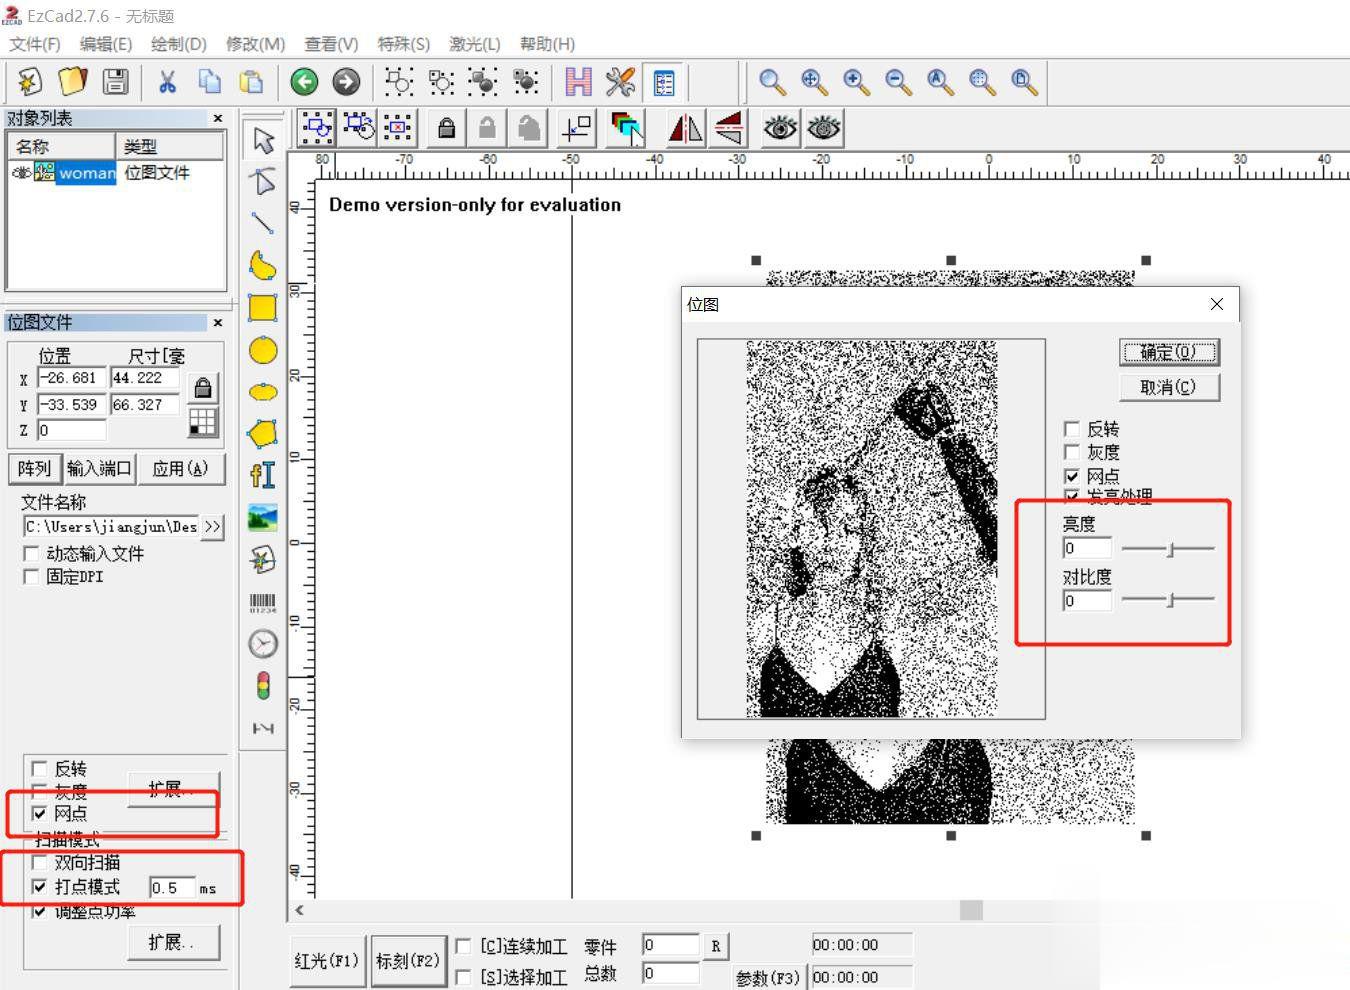1350x990 pixels.
Task: Click the X position input field
Action: (71, 378)
